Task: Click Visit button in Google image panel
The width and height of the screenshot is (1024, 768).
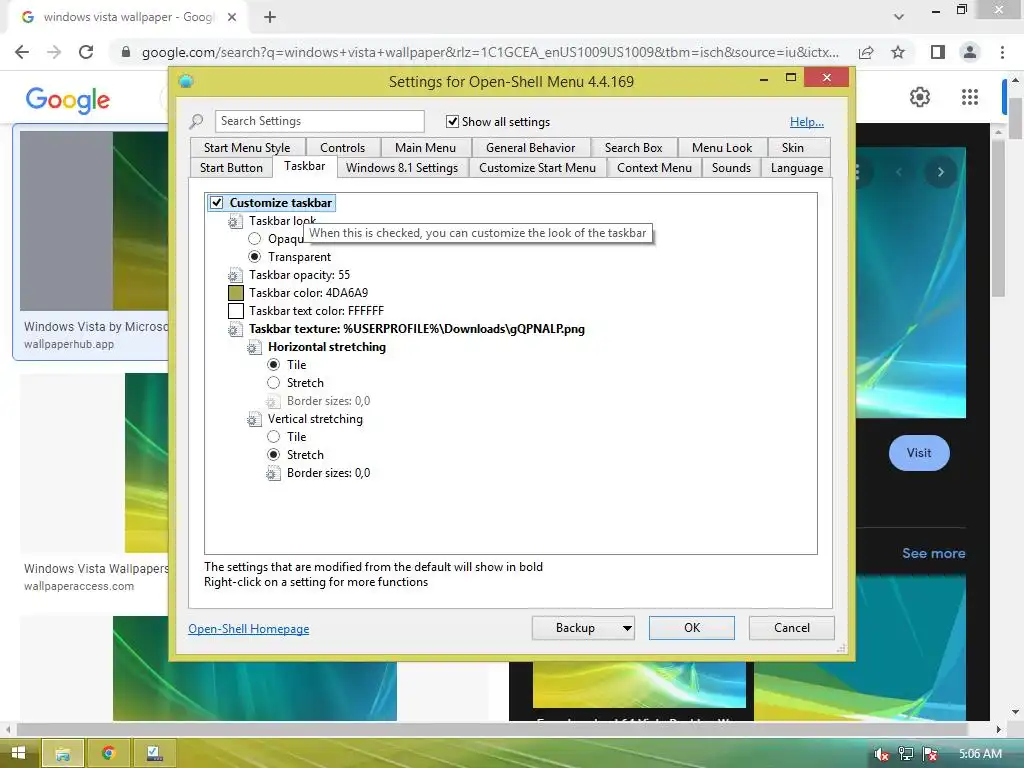Action: click(919, 453)
